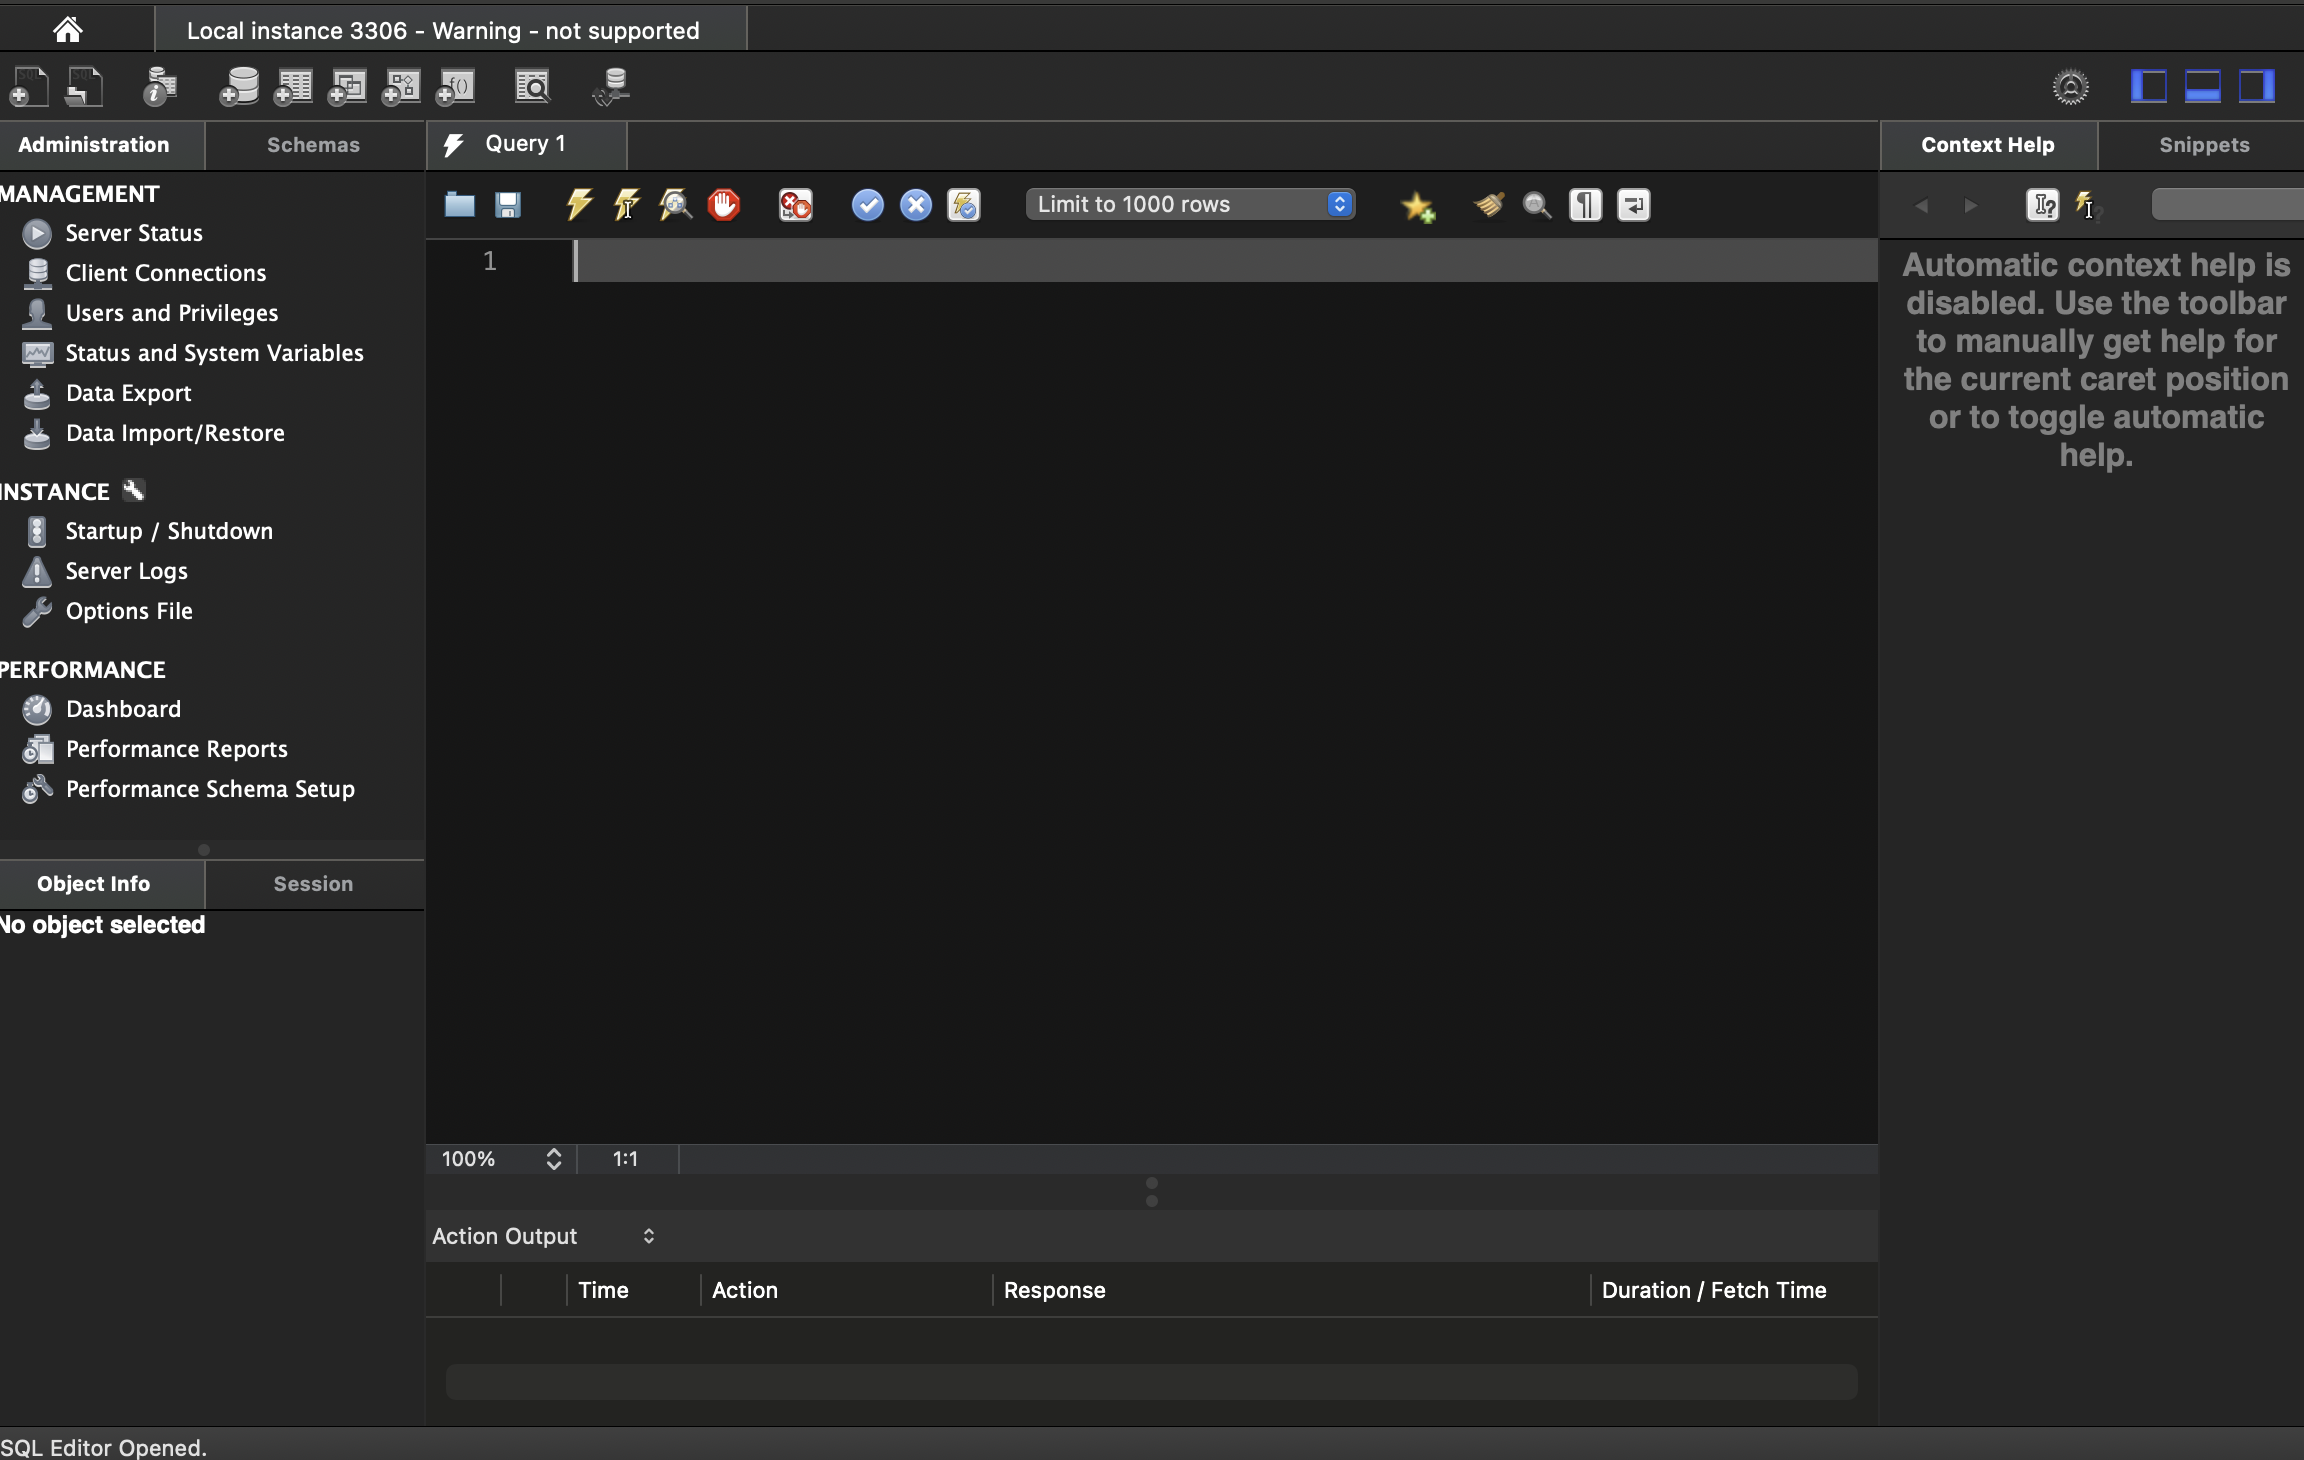Click the Stop execution red hand icon

[724, 205]
